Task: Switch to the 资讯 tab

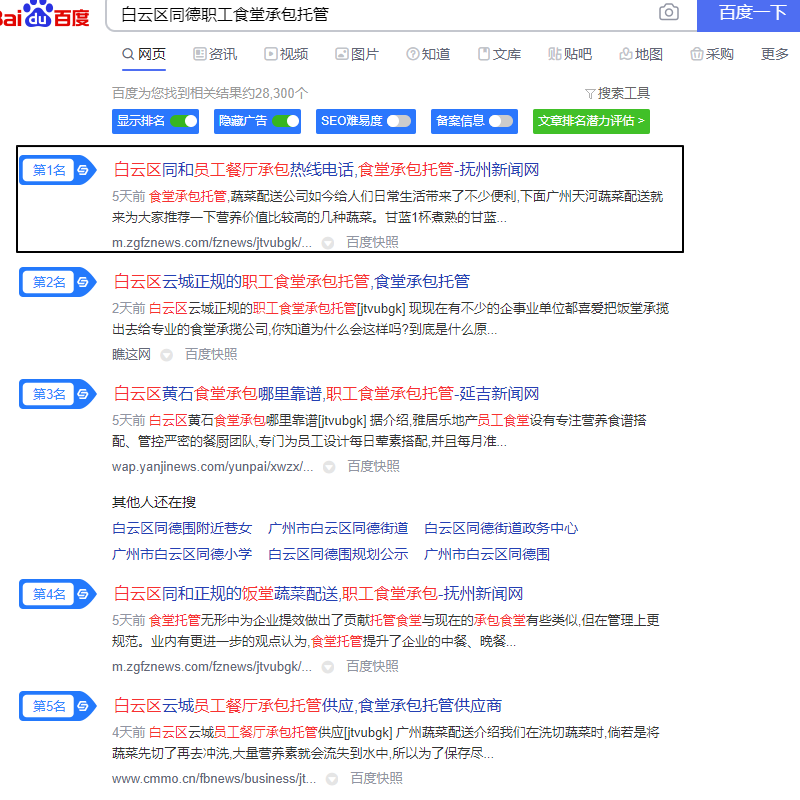Action: (215, 54)
